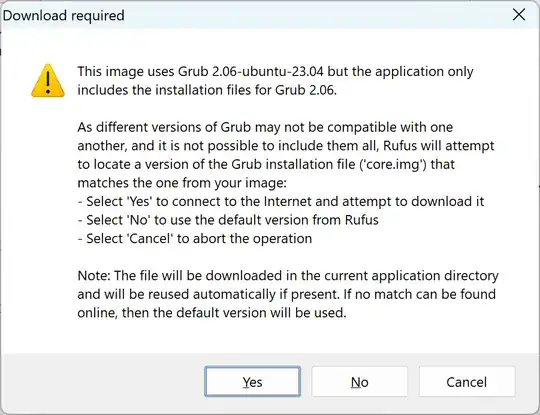Close the Download required dialog window

tap(519, 15)
